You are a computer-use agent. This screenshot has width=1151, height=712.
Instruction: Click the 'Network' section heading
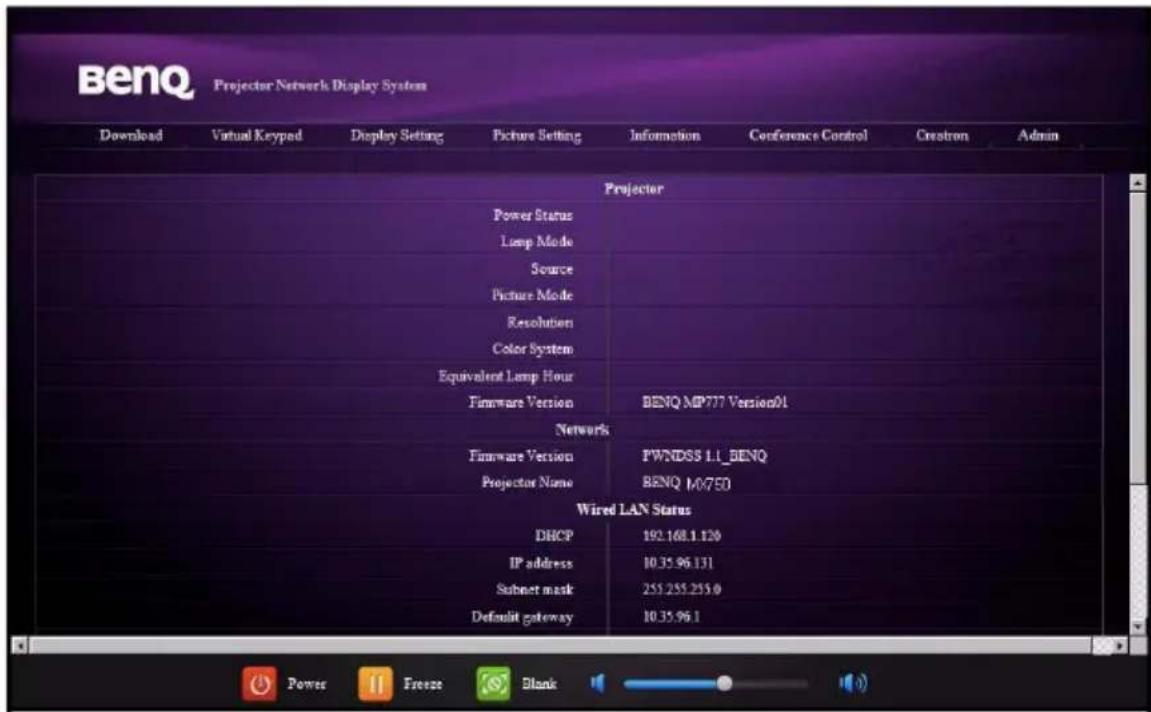click(582, 429)
